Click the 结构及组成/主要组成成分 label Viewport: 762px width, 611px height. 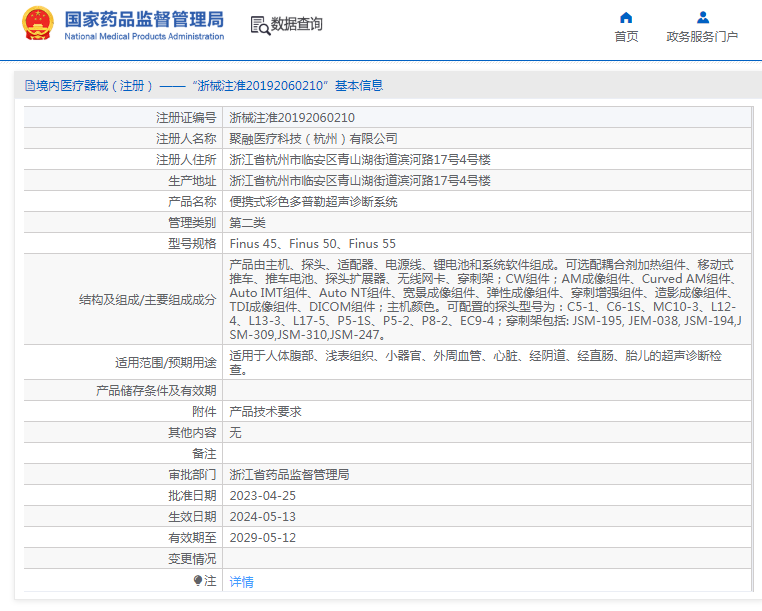(148, 299)
